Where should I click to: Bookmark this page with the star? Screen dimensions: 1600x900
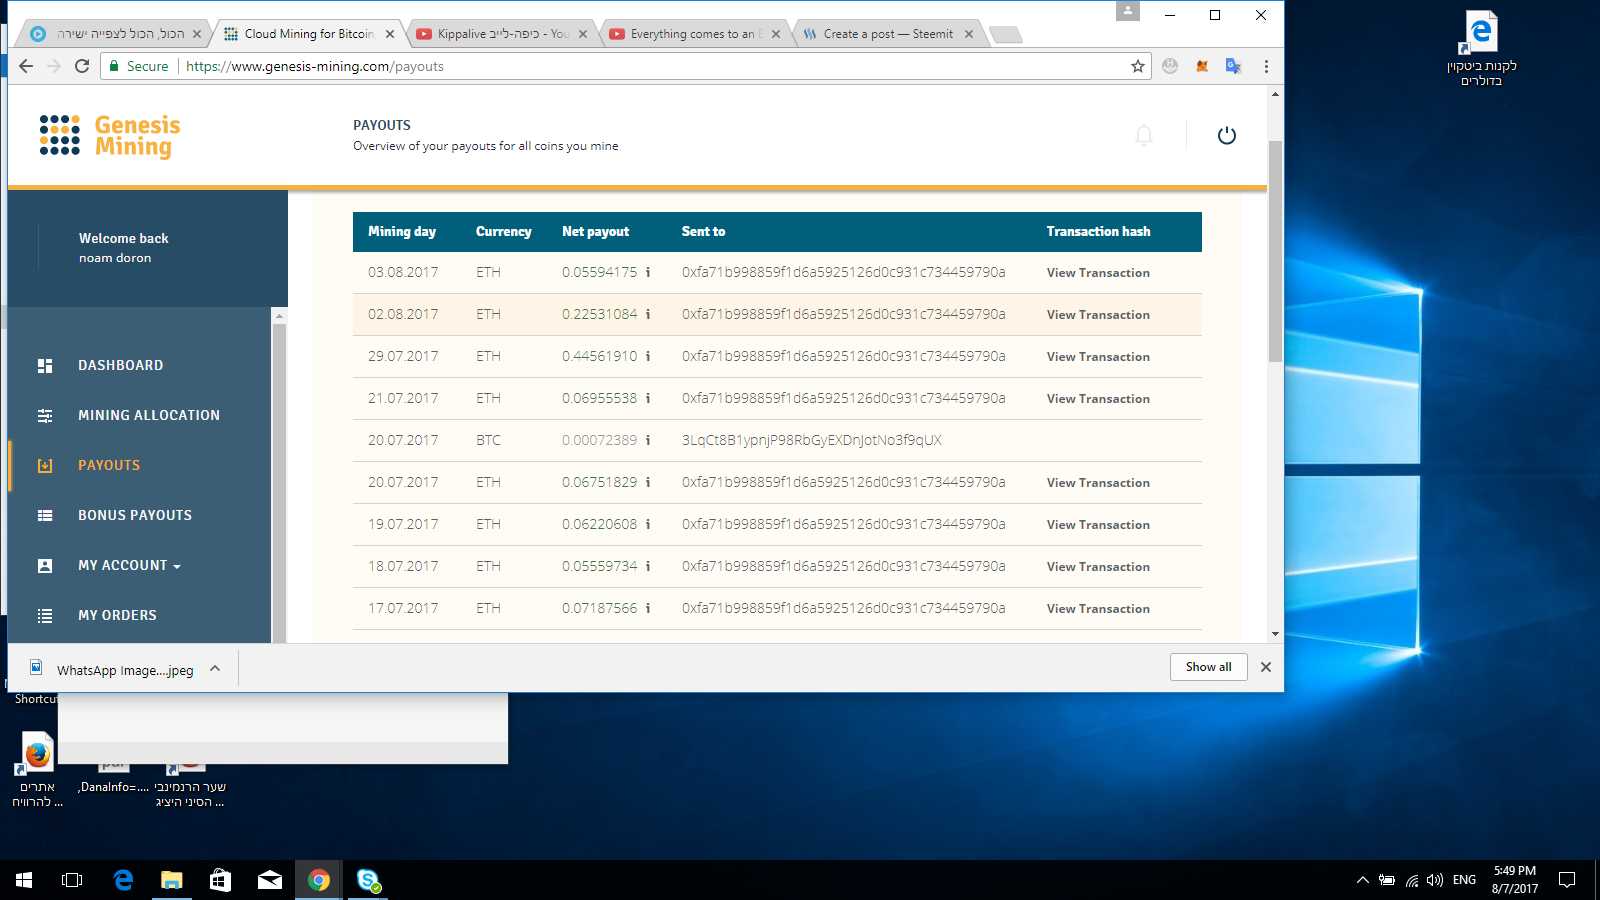[1138, 66]
